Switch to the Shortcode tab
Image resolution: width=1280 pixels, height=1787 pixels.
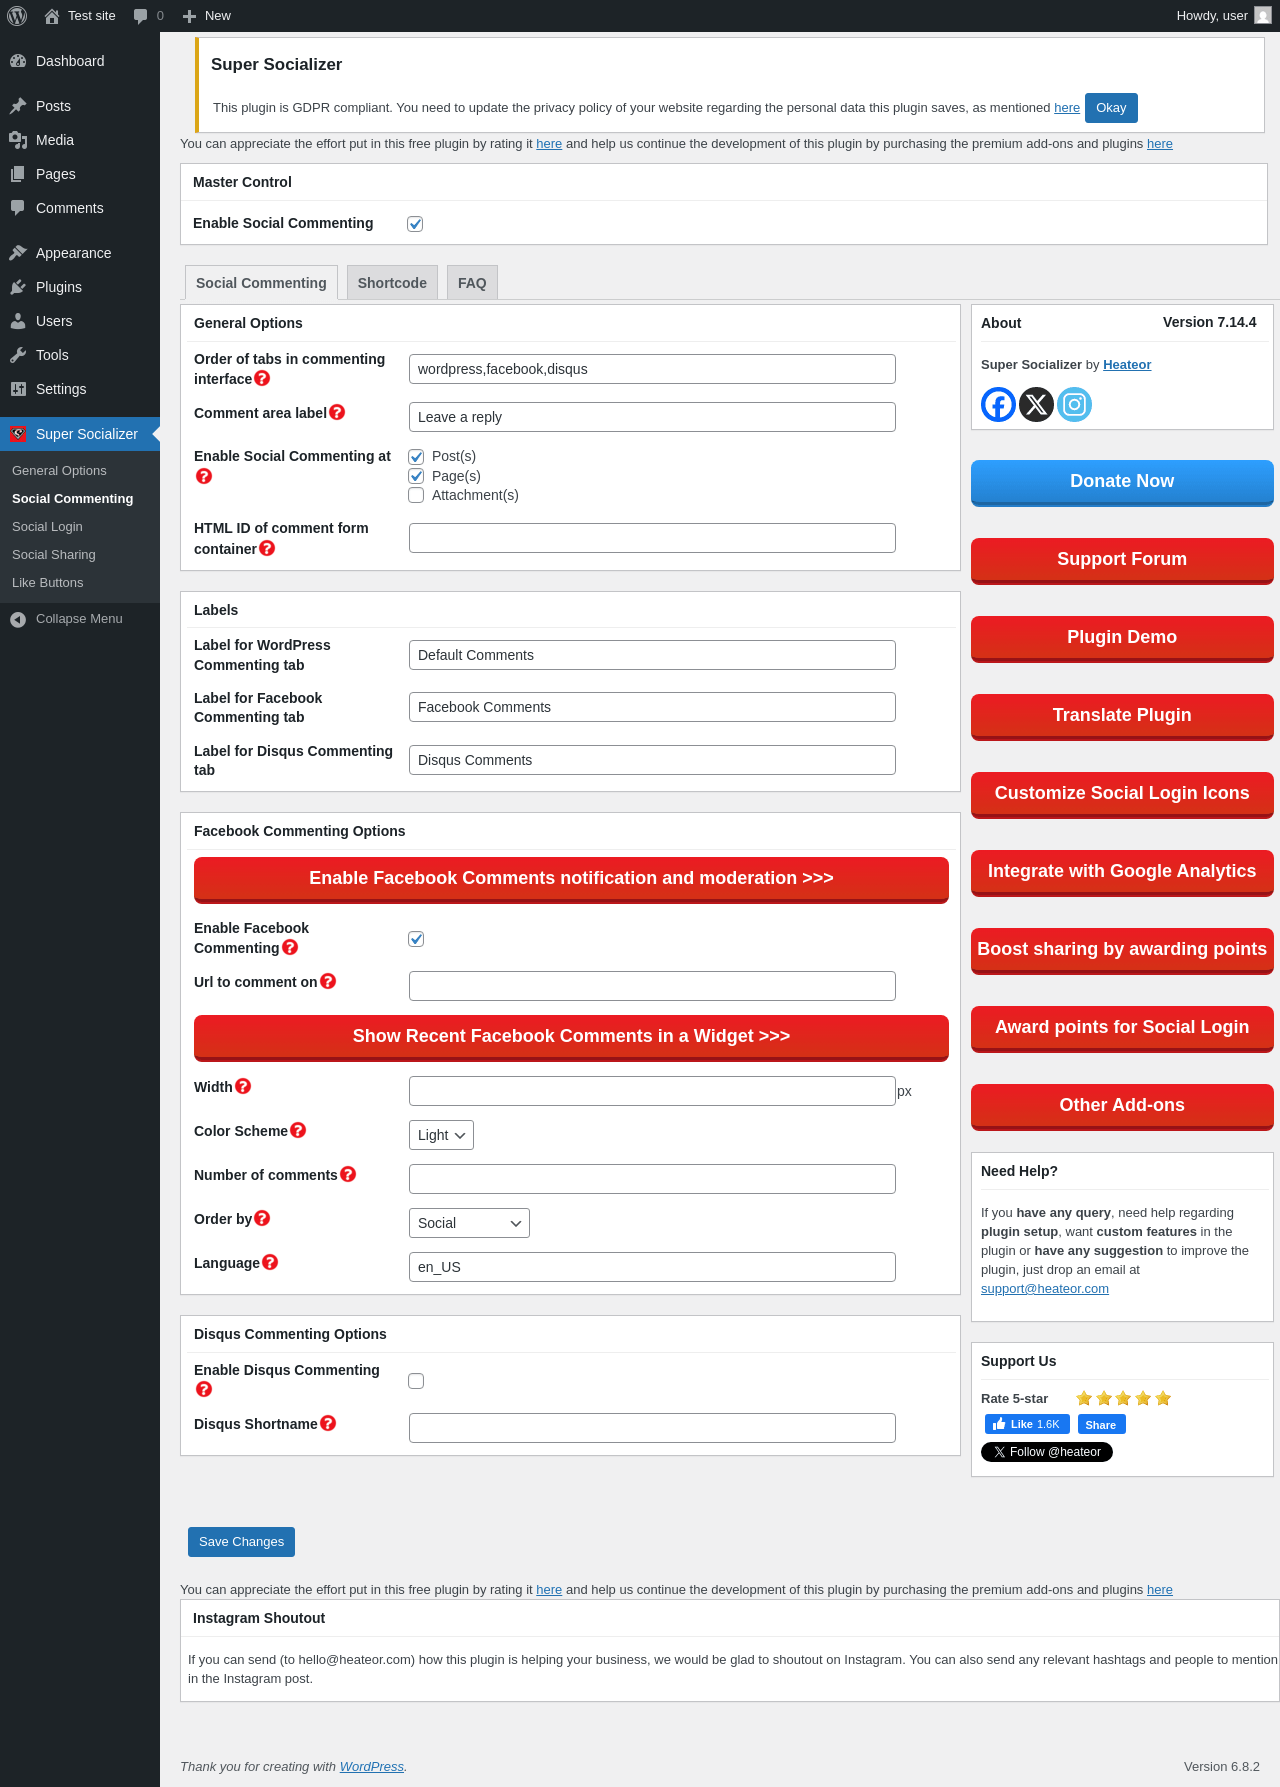pyautogui.click(x=392, y=283)
